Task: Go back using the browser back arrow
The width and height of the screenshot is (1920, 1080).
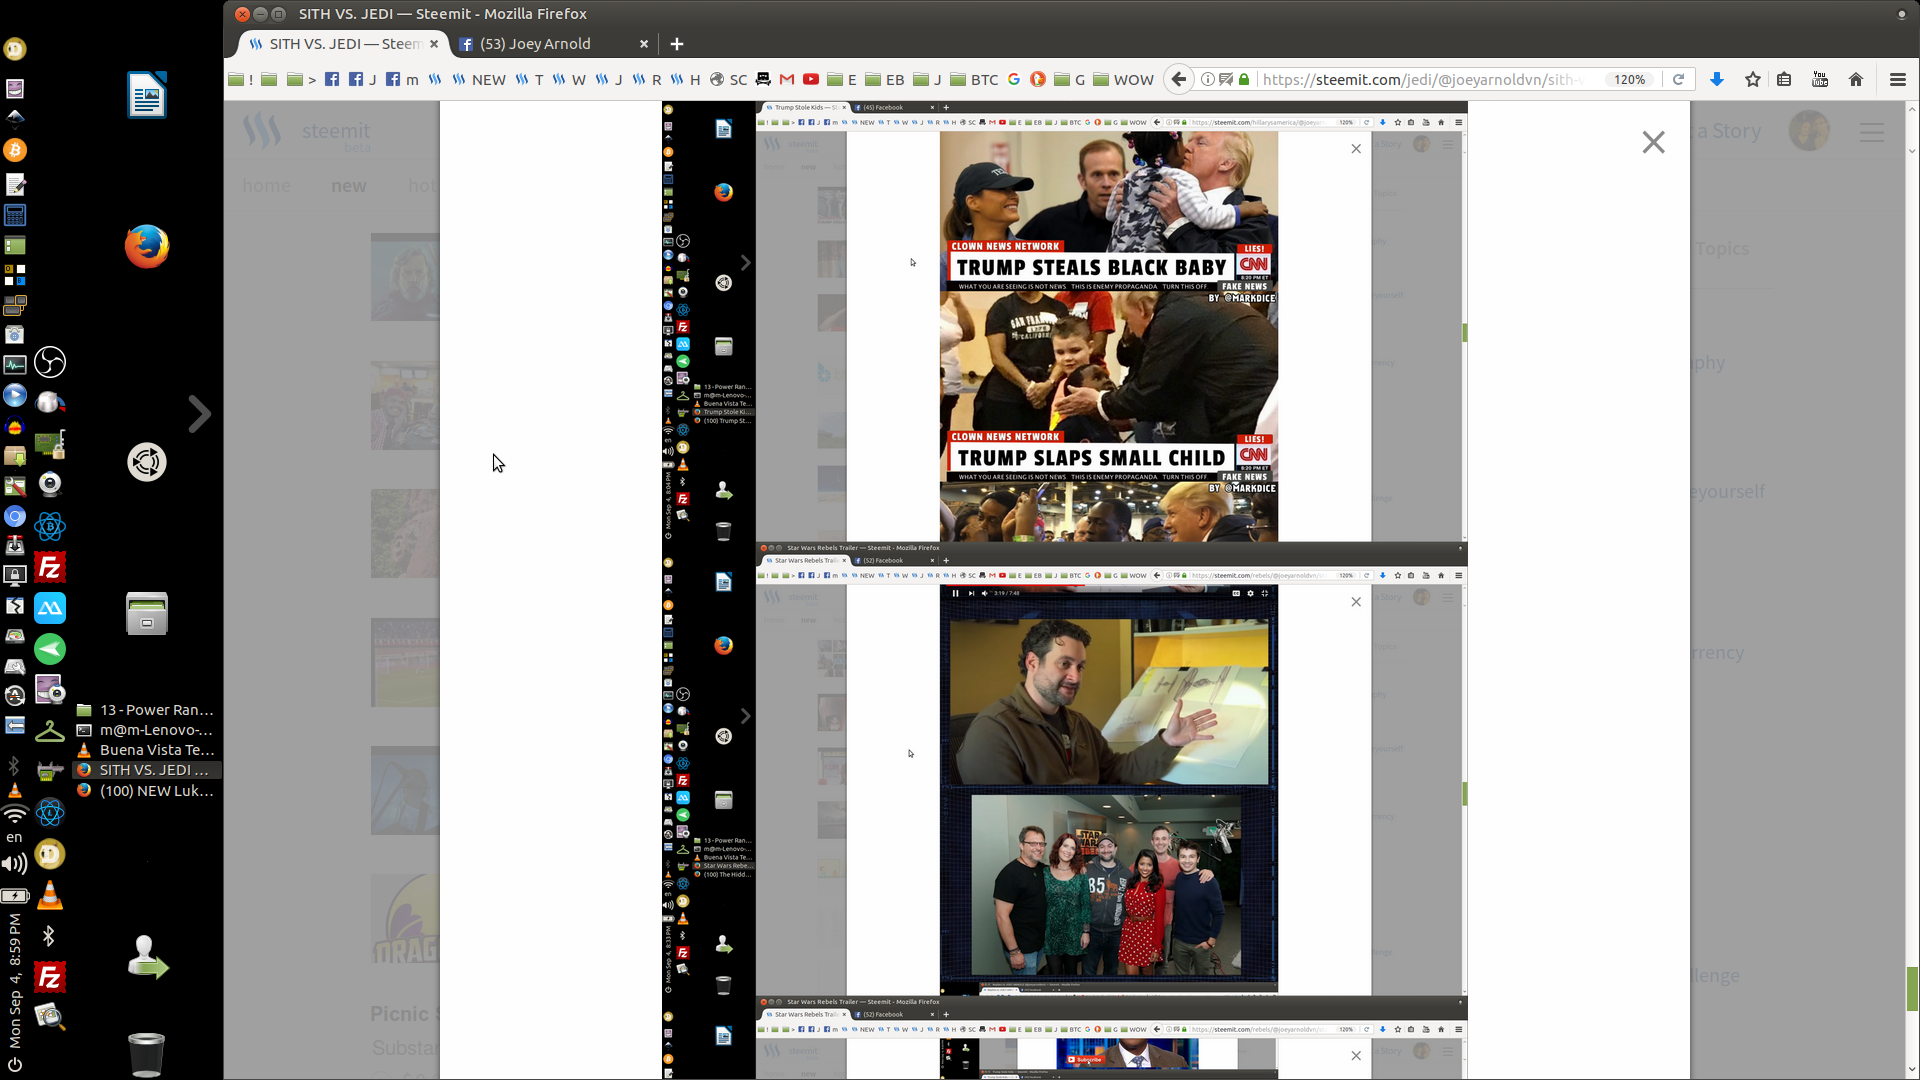Action: 1179,79
